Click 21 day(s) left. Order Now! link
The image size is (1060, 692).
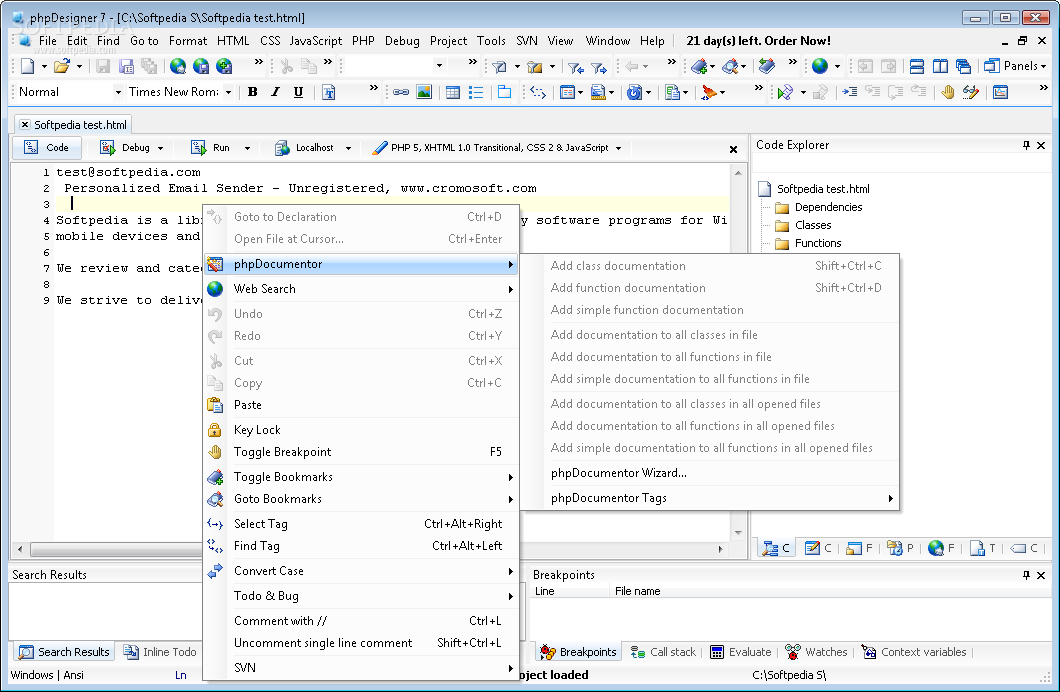(758, 41)
